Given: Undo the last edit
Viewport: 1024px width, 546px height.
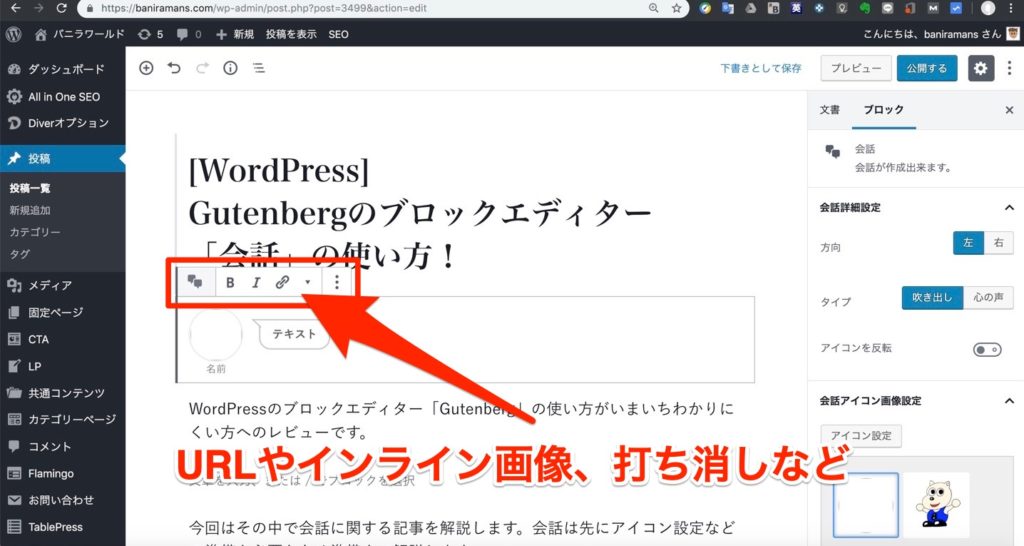Looking at the screenshot, I should (174, 68).
